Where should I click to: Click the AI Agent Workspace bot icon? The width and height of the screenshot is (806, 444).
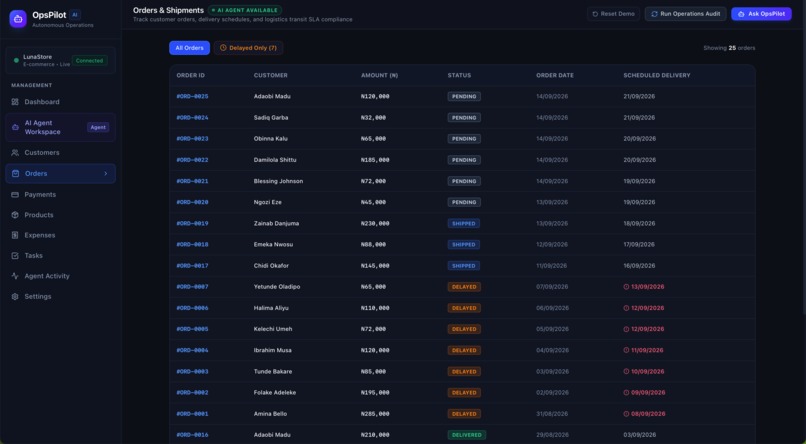15,127
